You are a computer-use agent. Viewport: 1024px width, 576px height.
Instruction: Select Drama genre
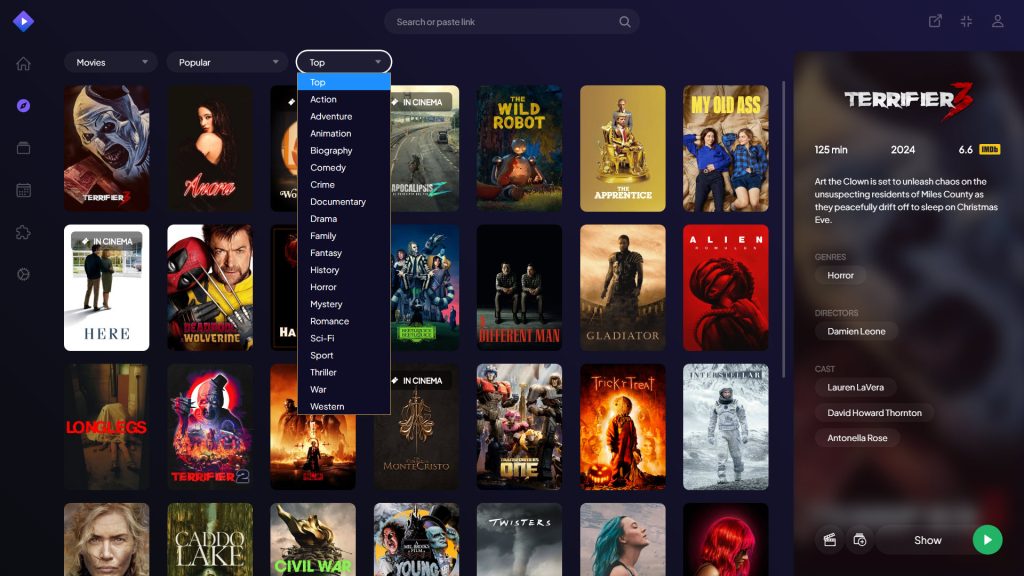click(344, 219)
